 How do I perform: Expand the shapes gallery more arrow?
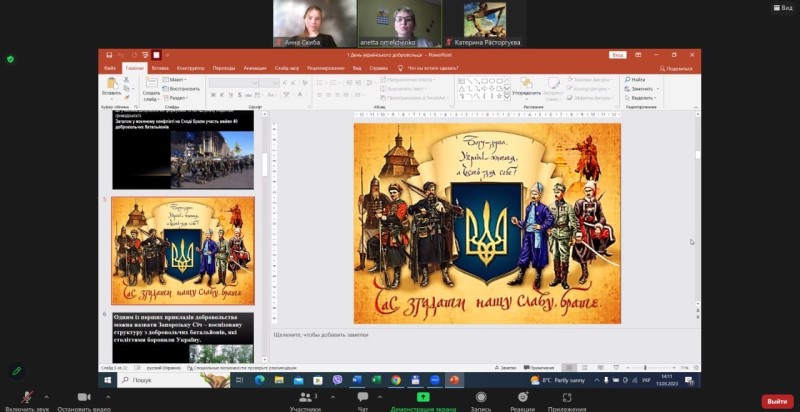pos(507,96)
